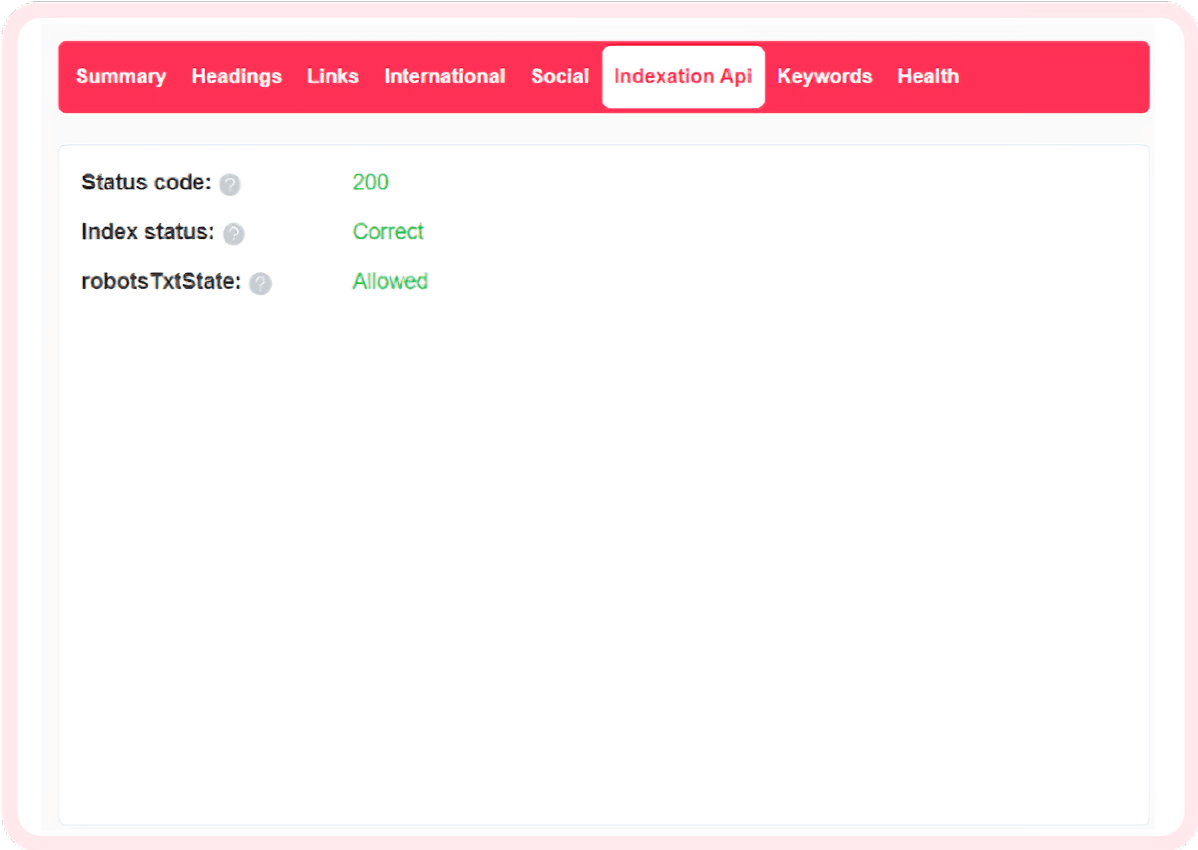Switch to the Keywords tab
This screenshot has width=1198, height=850.
825,76
